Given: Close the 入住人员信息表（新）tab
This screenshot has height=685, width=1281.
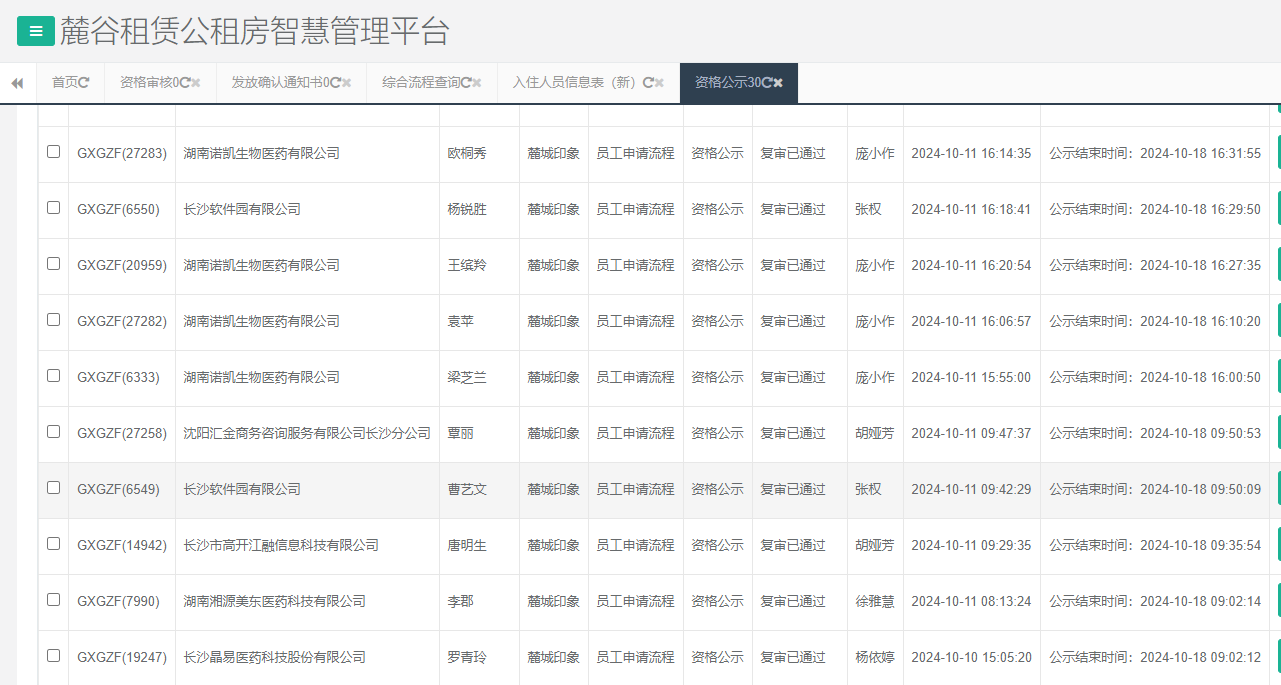Looking at the screenshot, I should point(657,84).
